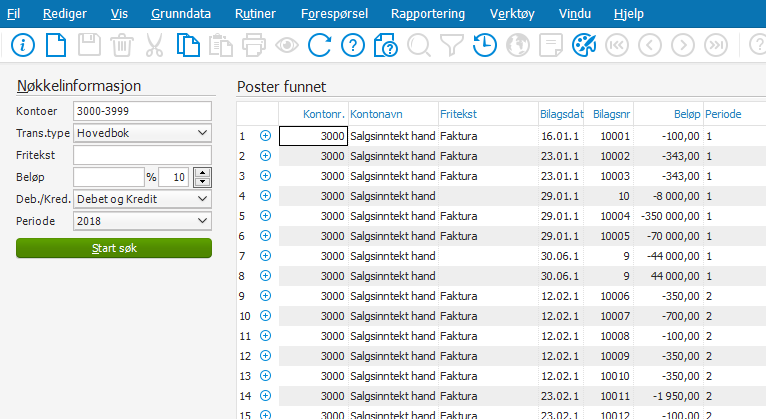Expand row 1 with plus icon

point(265,136)
